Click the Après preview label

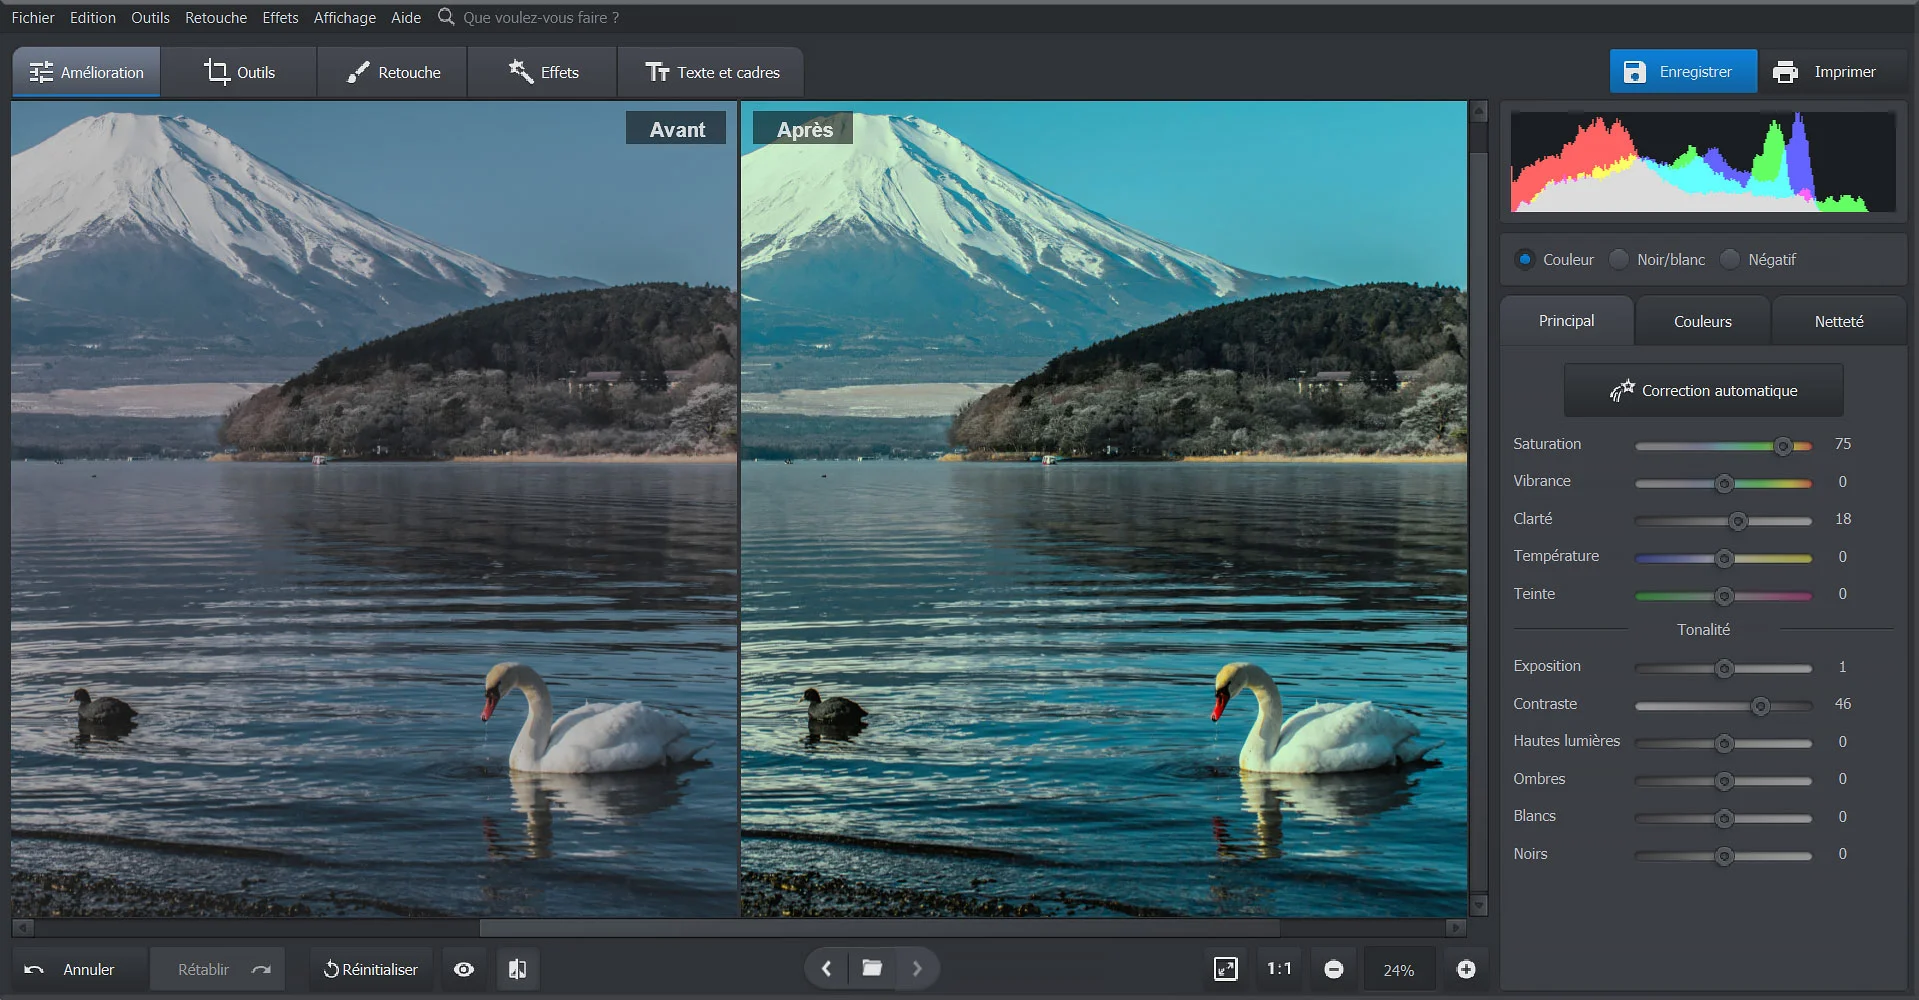804,129
